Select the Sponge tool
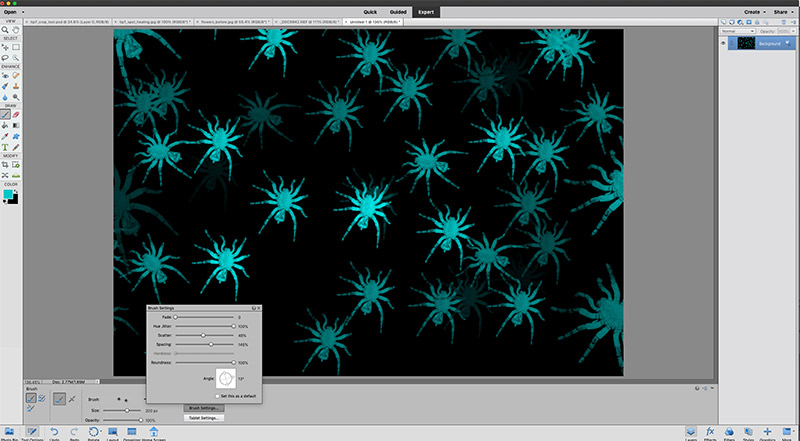Screen dimensions: 800x441 (x=16, y=97)
